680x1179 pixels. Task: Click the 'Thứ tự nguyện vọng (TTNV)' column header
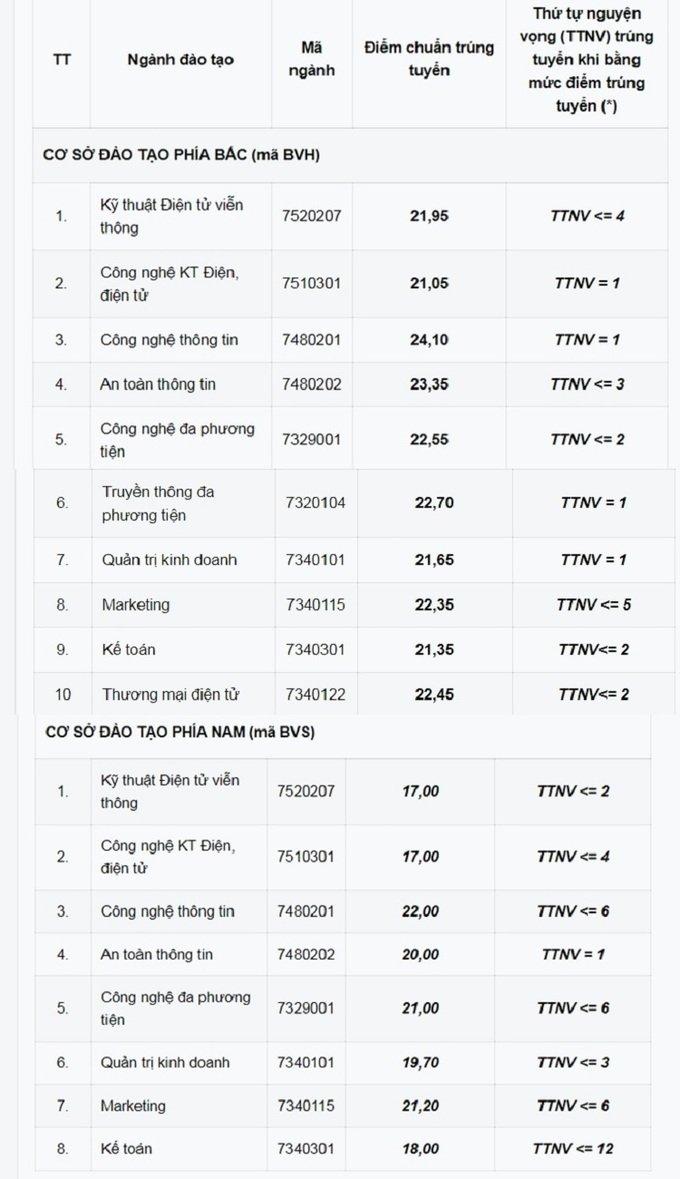click(587, 59)
